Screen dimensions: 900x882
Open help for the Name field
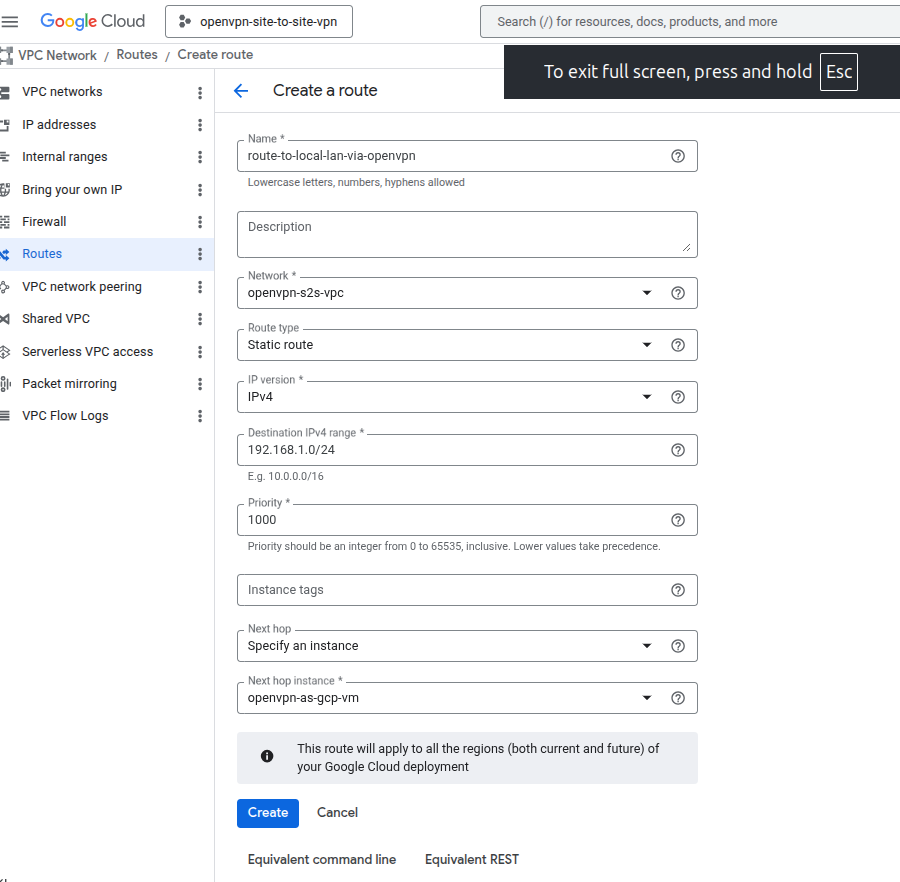coord(678,156)
